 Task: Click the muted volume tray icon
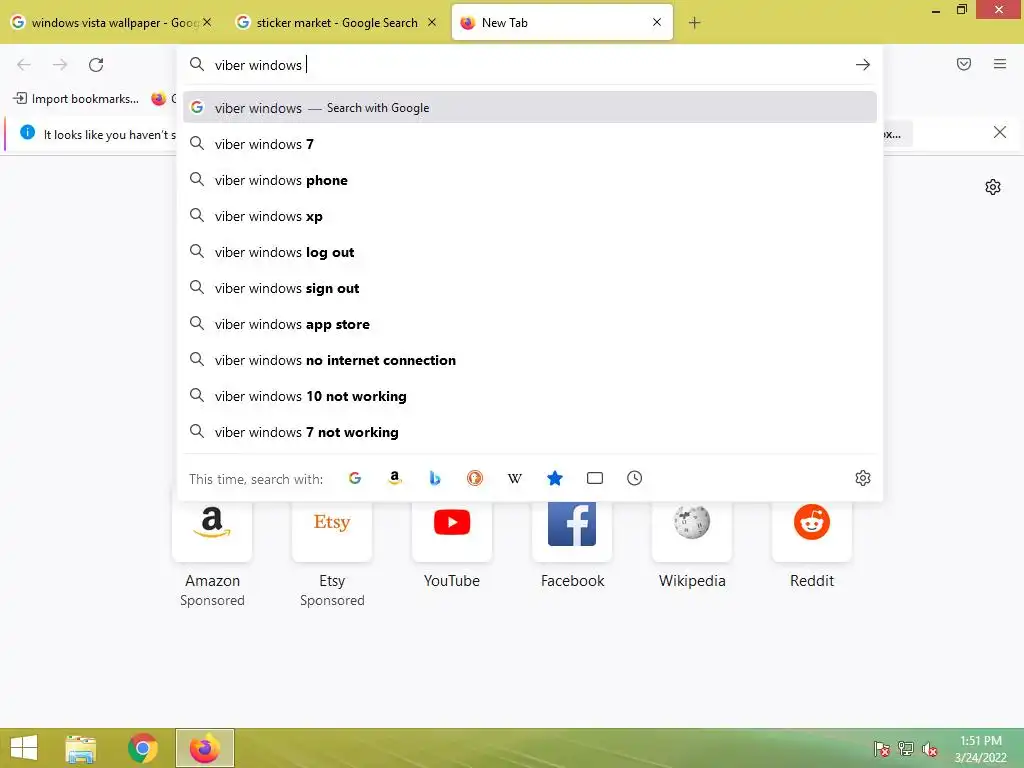tap(930, 749)
